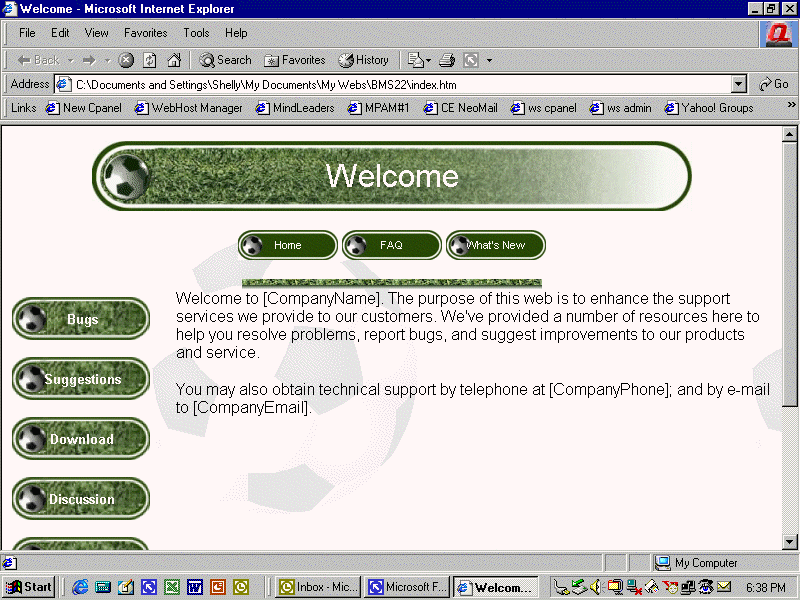Open the View menu
This screenshot has height=600, width=800.
(96, 33)
